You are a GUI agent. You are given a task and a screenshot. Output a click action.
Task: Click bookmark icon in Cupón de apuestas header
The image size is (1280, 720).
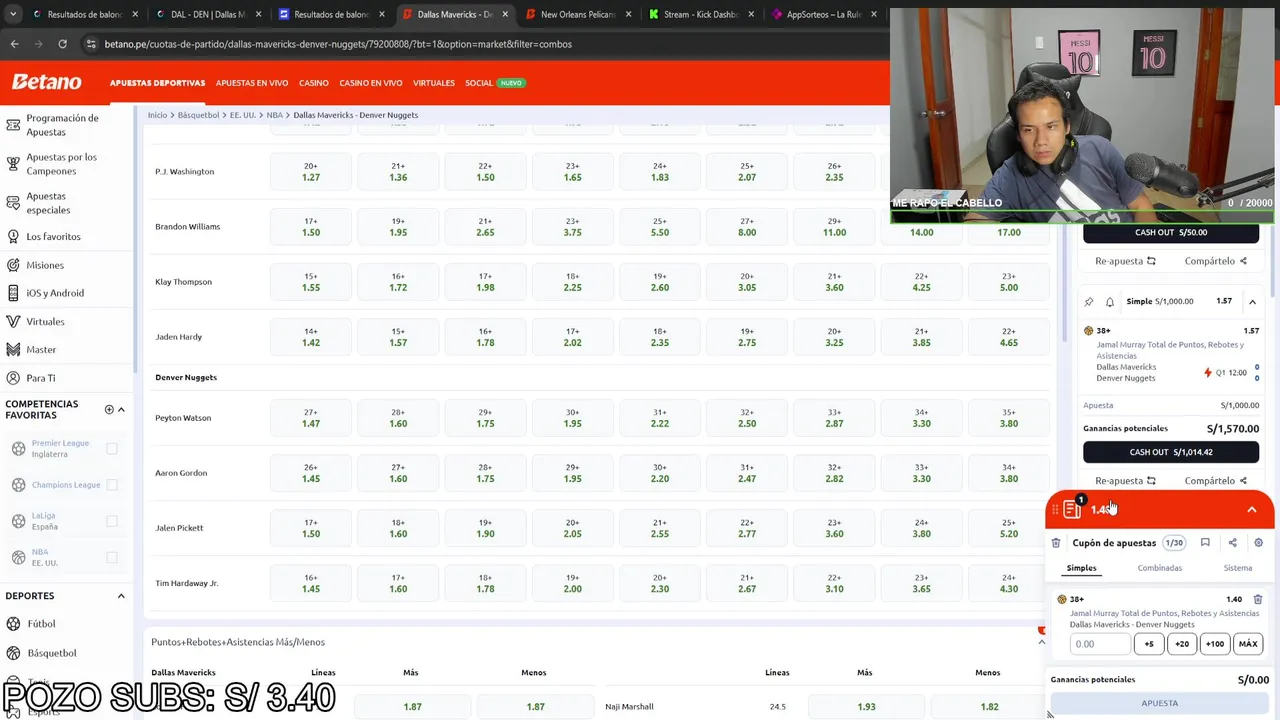(x=1205, y=543)
